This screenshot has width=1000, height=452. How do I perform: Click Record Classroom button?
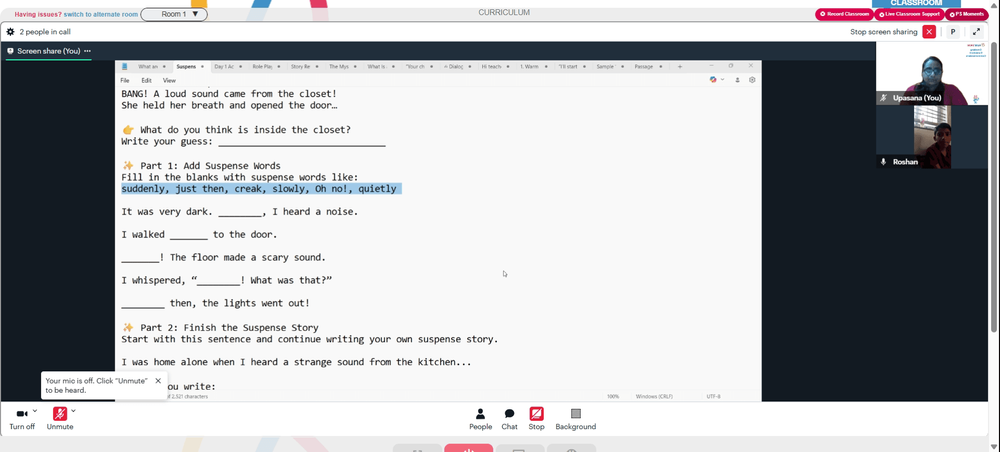coord(844,14)
